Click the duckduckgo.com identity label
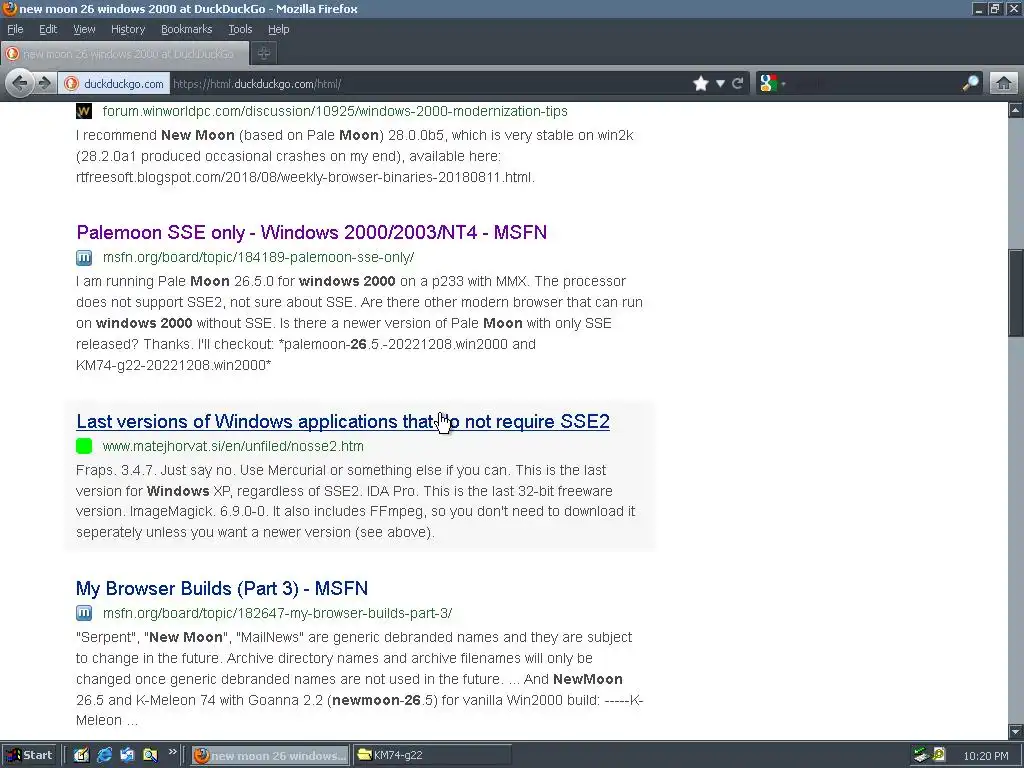Image resolution: width=1024 pixels, height=768 pixels. click(x=124, y=84)
